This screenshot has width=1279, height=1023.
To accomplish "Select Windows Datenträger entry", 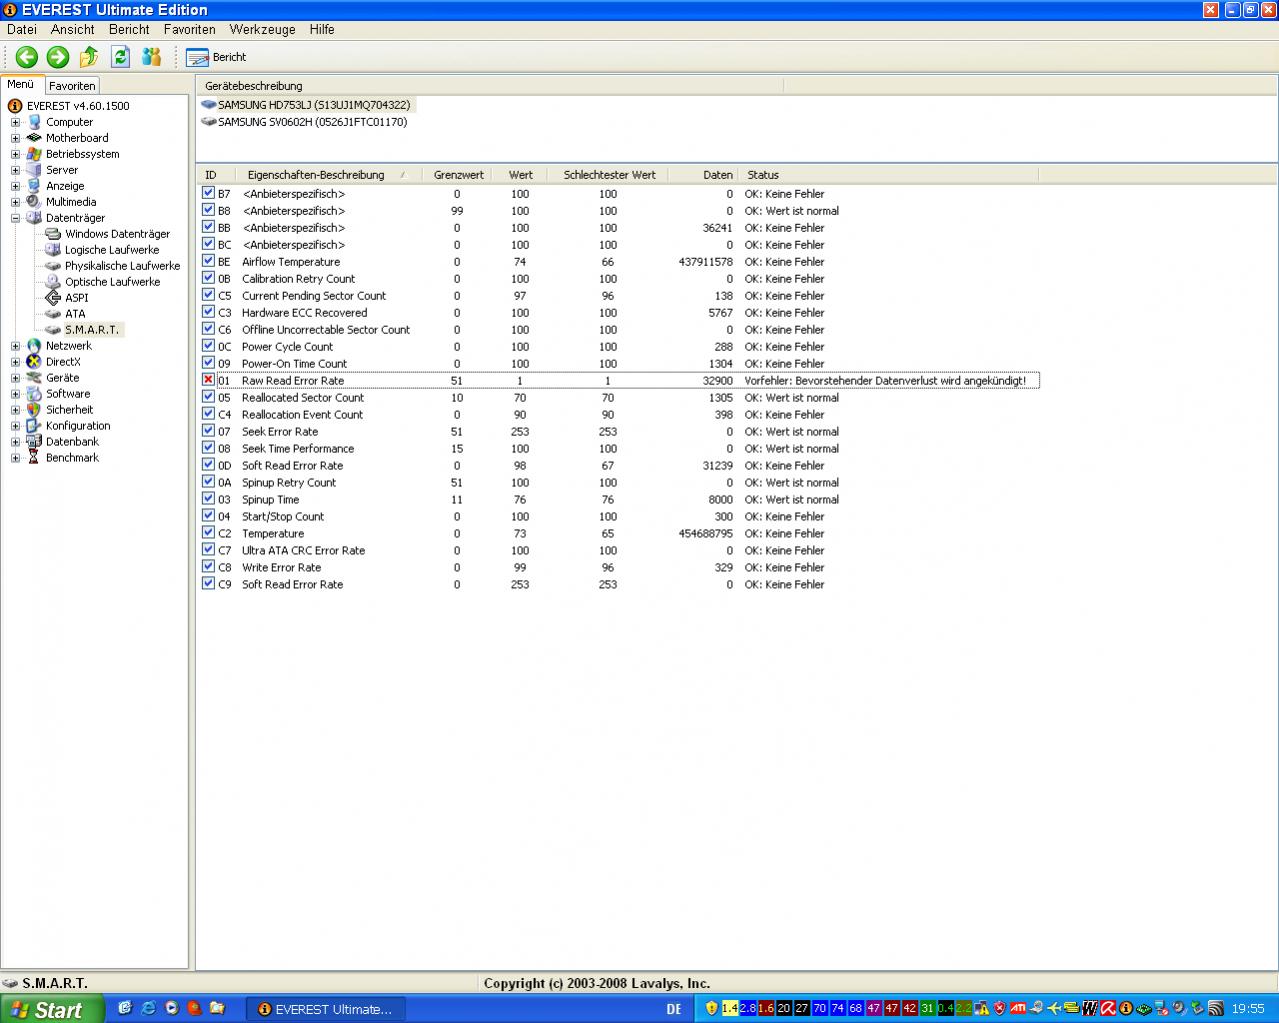I will pyautogui.click(x=117, y=234).
